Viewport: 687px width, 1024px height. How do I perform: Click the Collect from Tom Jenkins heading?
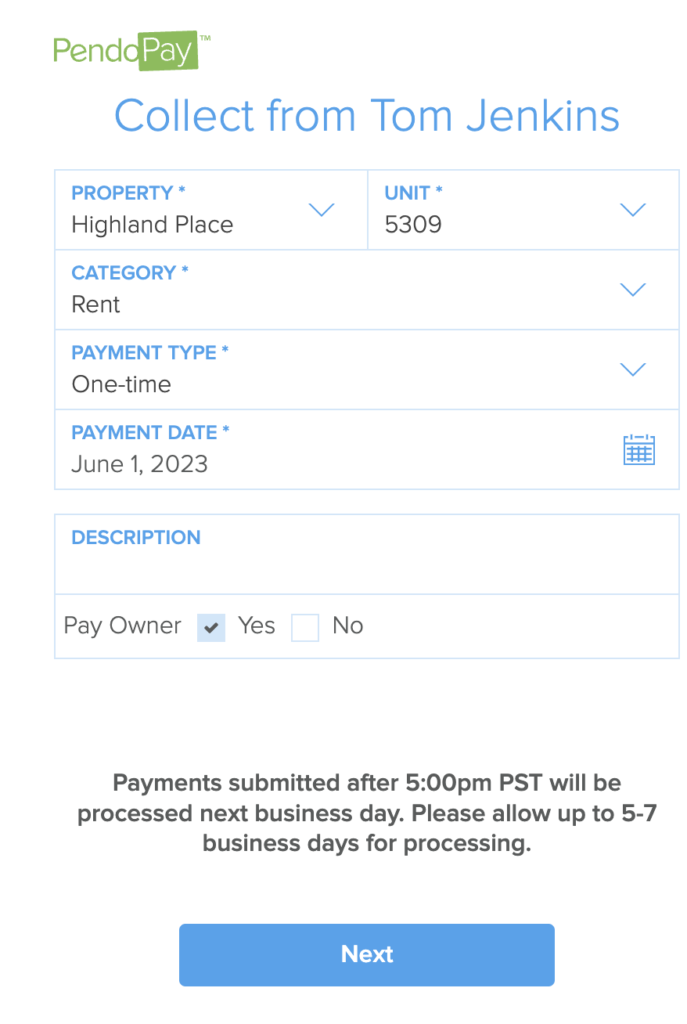pos(367,116)
